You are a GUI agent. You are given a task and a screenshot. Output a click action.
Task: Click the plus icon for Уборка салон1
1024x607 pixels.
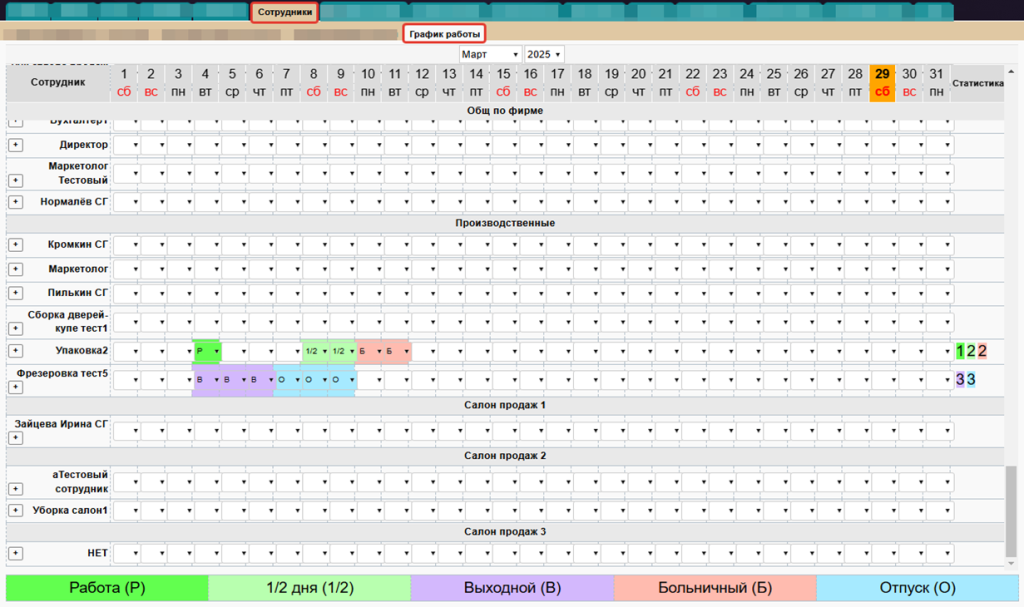click(15, 511)
